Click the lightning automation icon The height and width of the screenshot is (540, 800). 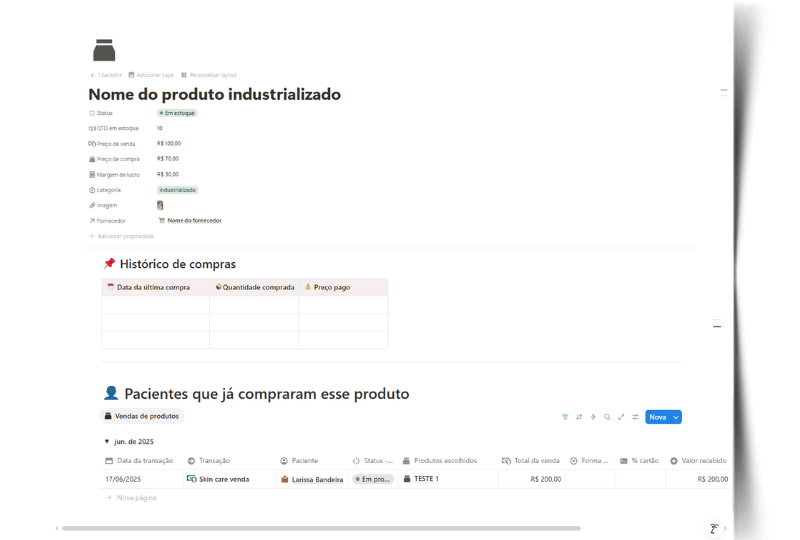(593, 417)
